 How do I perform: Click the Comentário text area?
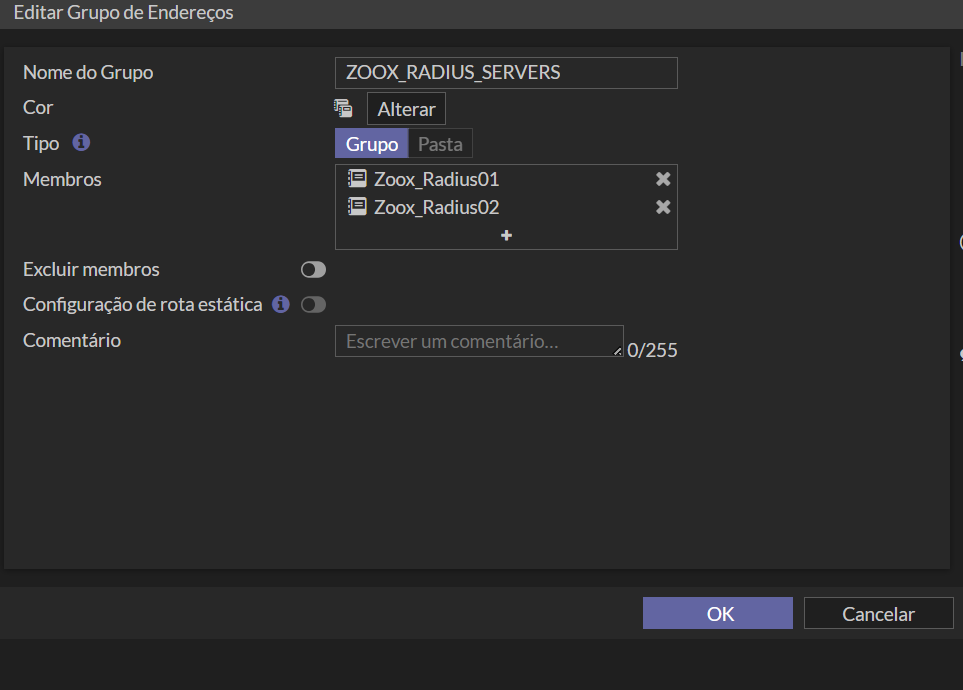click(x=479, y=341)
